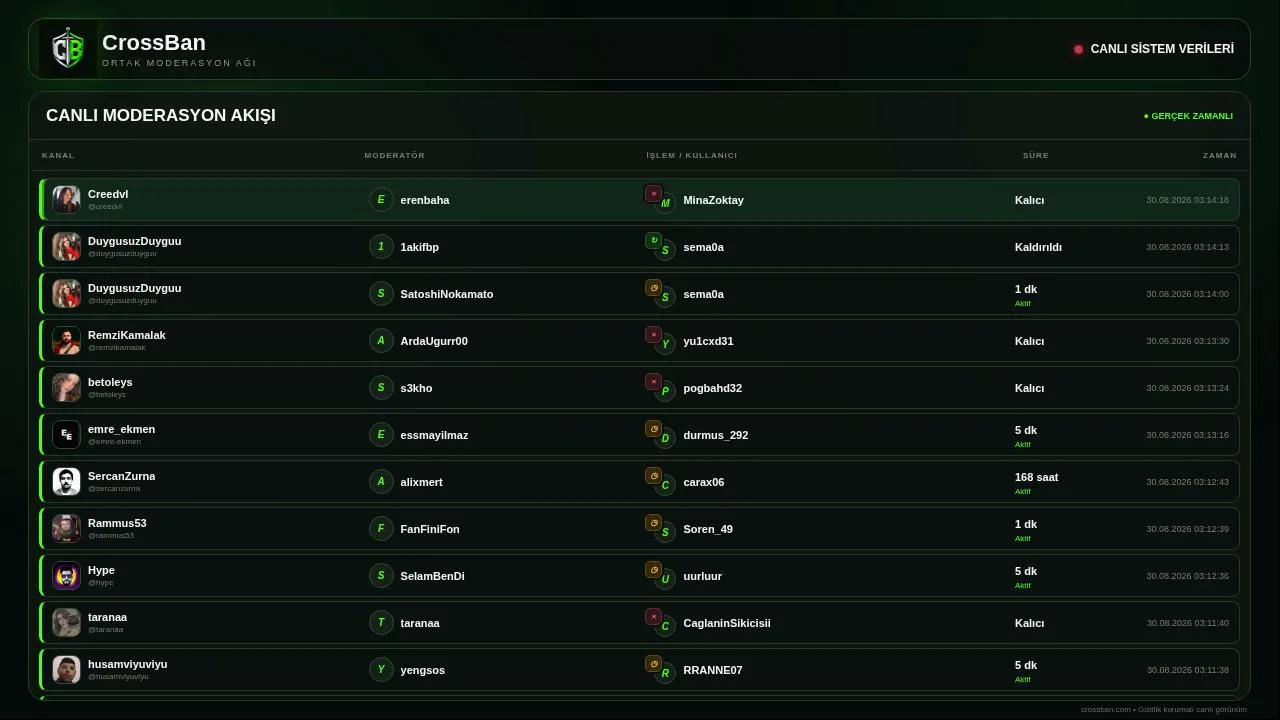Sort by the SÜRE column header

1036,155
